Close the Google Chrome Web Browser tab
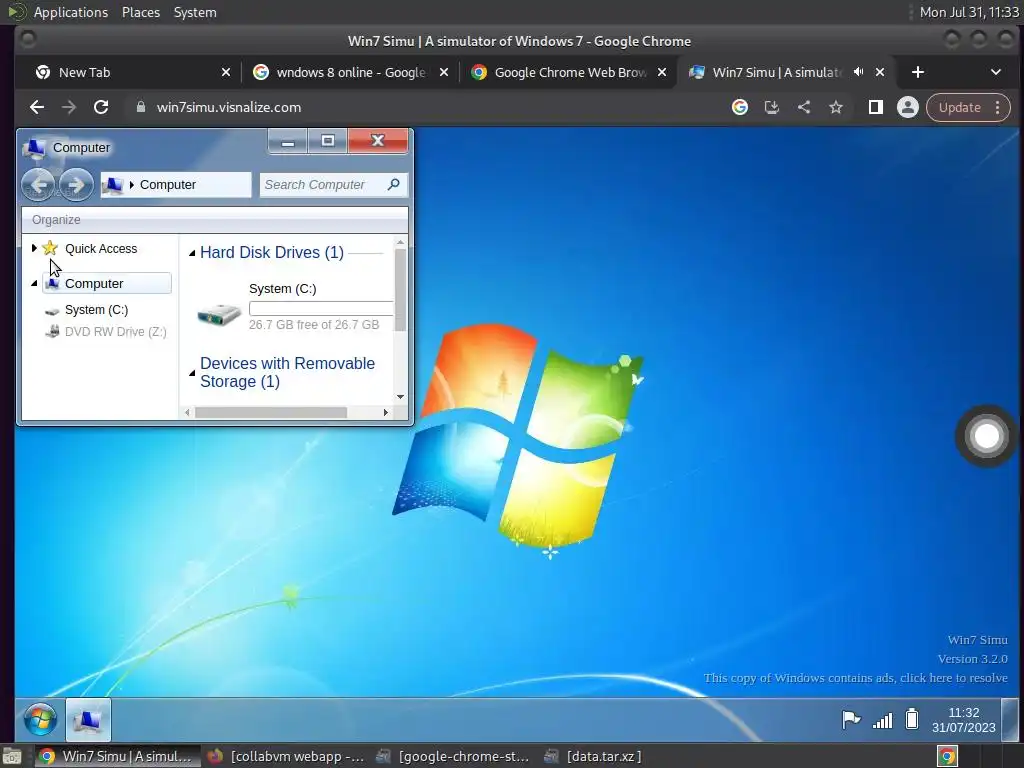 click(662, 72)
